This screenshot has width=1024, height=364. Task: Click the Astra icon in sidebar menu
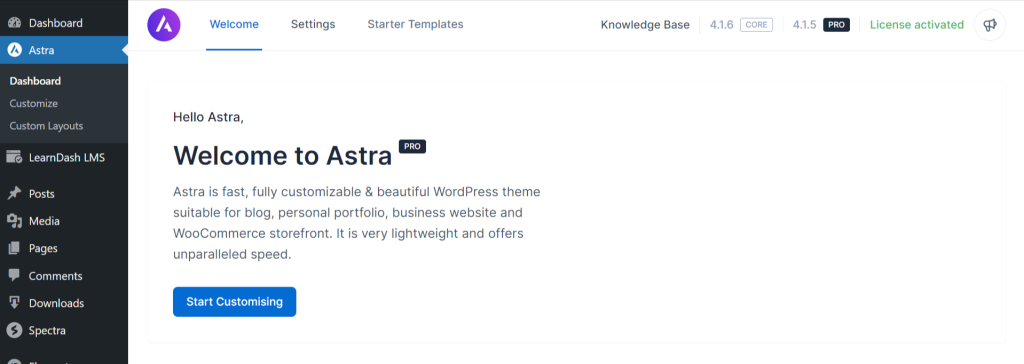tap(14, 50)
